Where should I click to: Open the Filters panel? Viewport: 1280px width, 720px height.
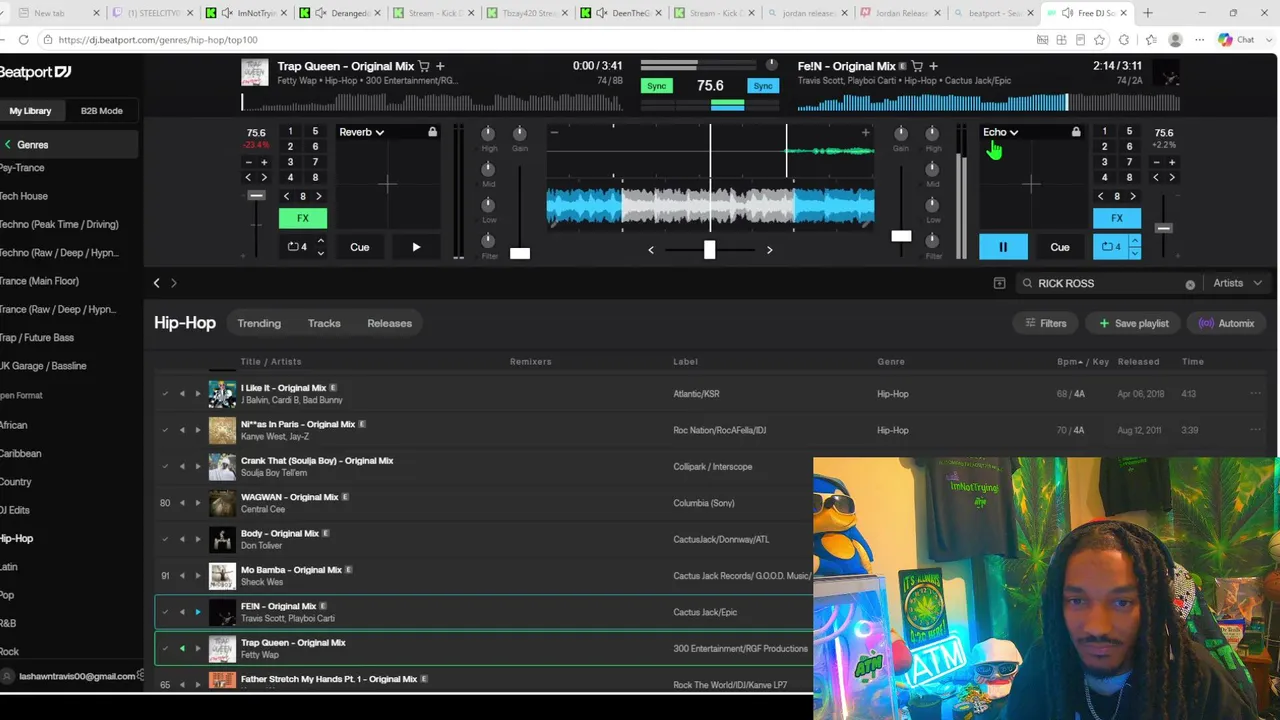coord(1046,323)
